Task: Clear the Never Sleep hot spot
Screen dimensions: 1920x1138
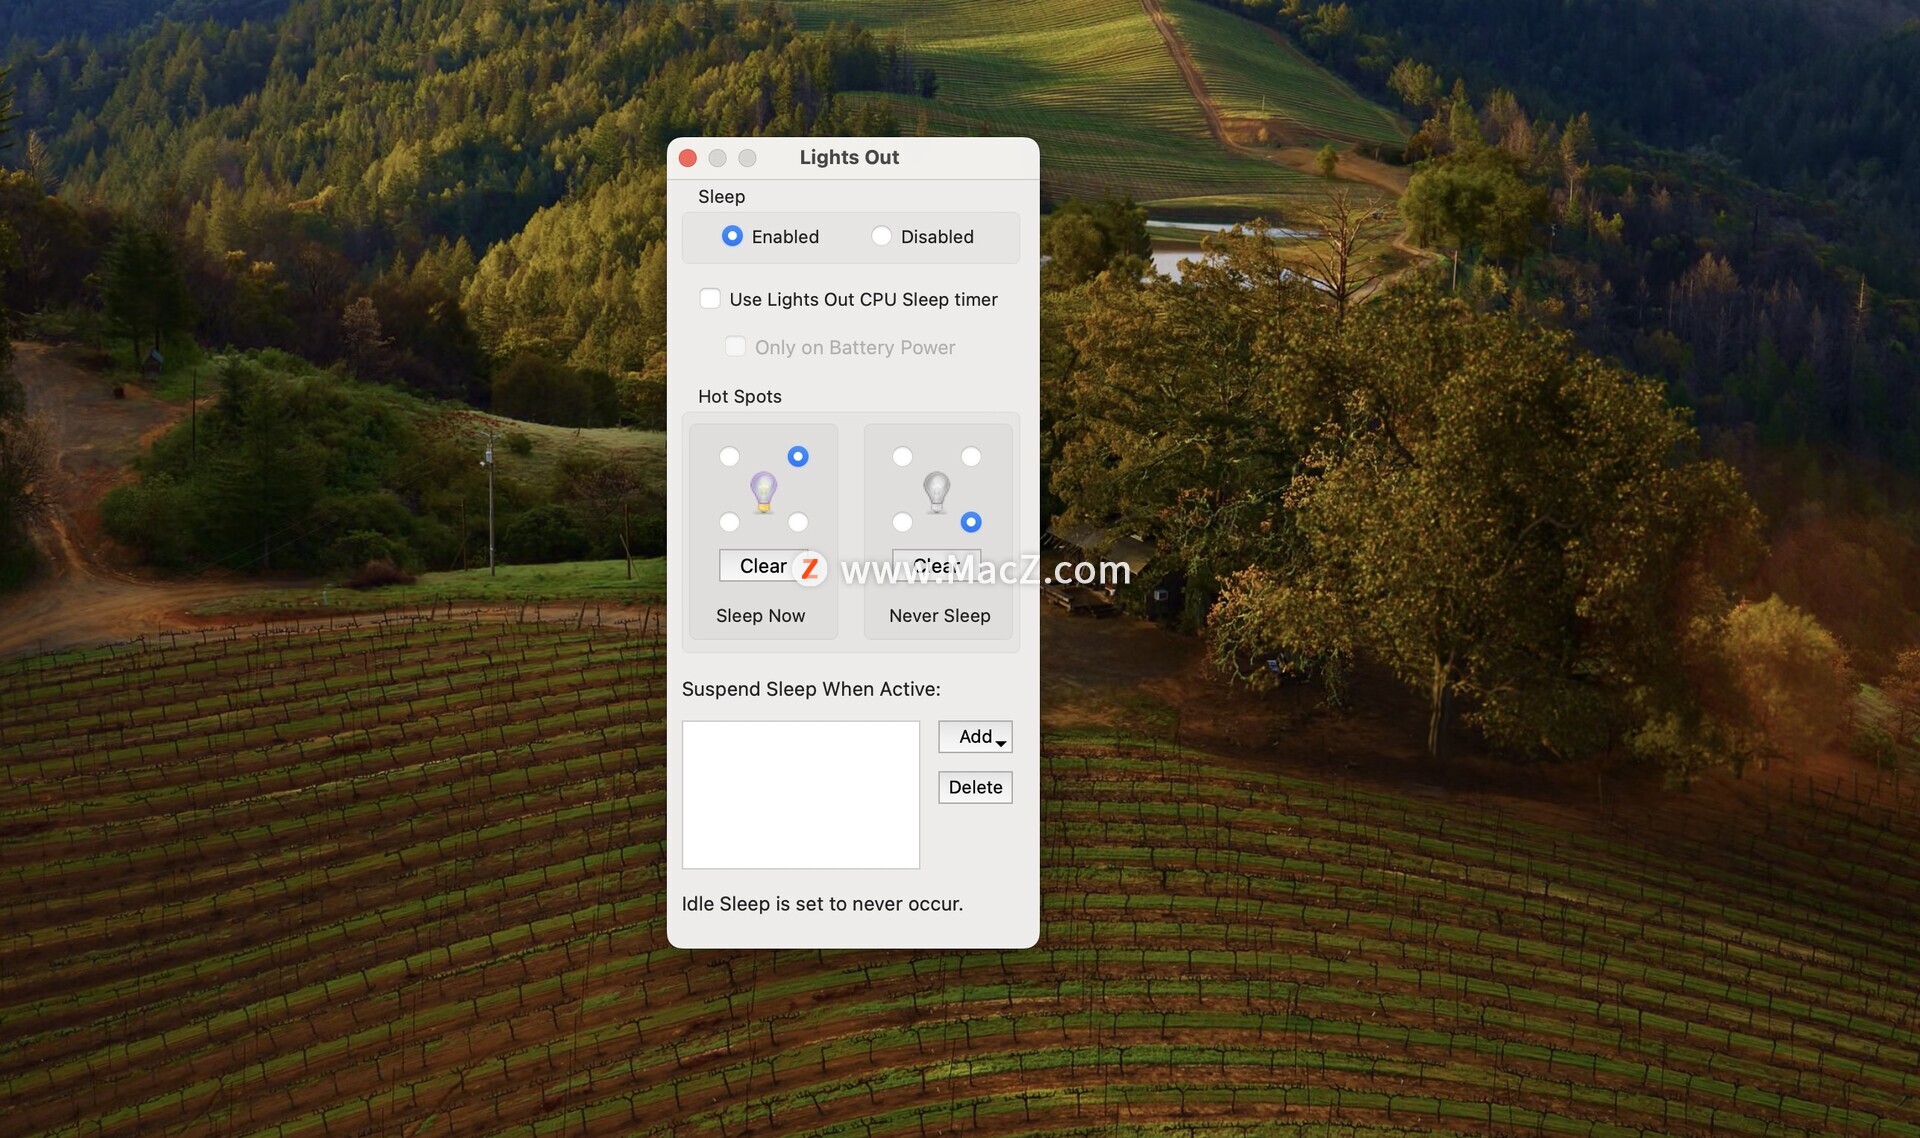Action: point(937,566)
